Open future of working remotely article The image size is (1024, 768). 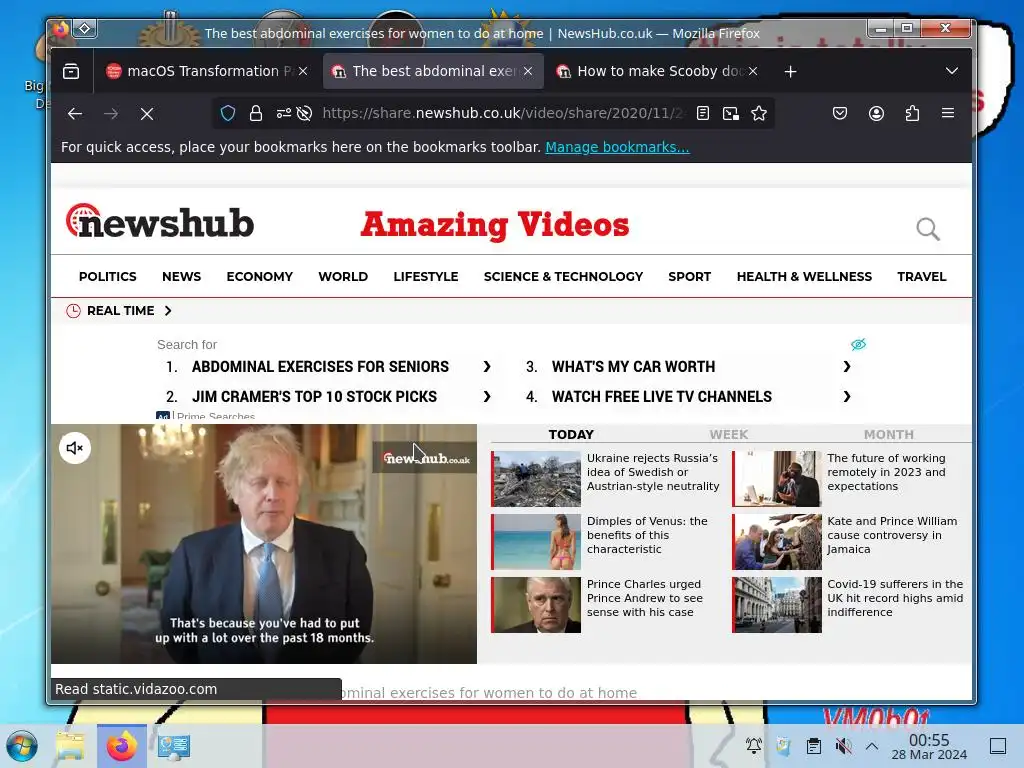(x=886, y=472)
